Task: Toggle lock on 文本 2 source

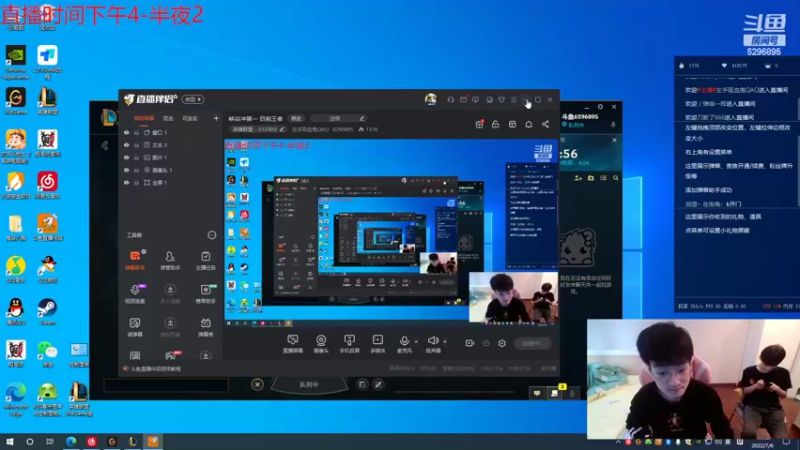Action: (137, 145)
